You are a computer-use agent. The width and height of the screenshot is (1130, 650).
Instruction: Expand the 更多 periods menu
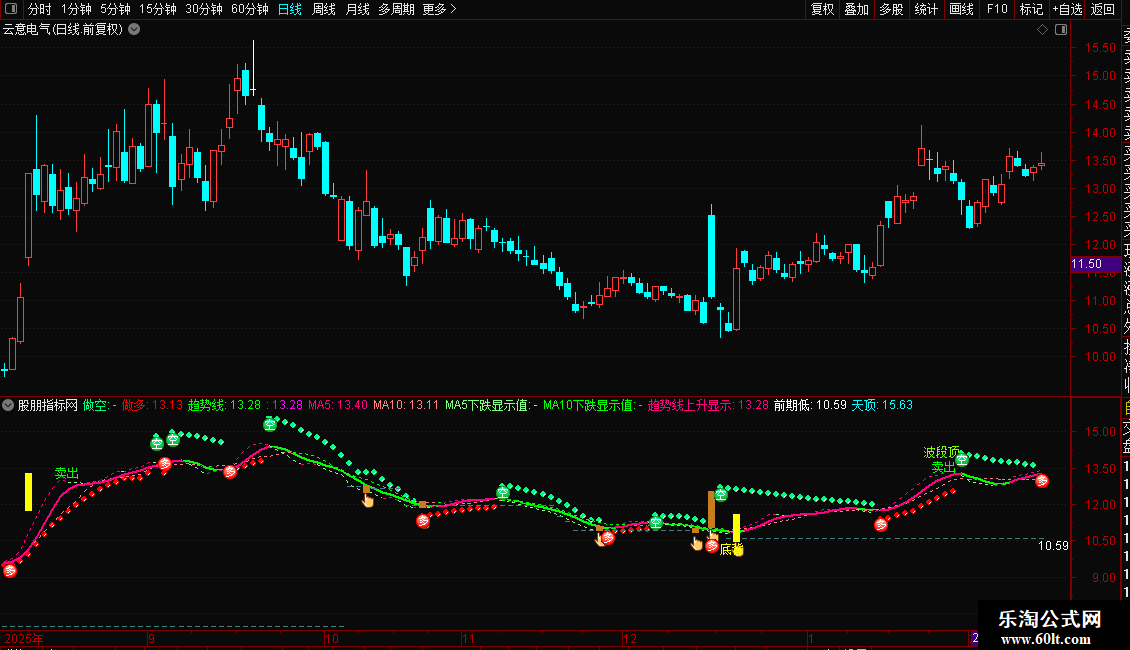(439, 9)
